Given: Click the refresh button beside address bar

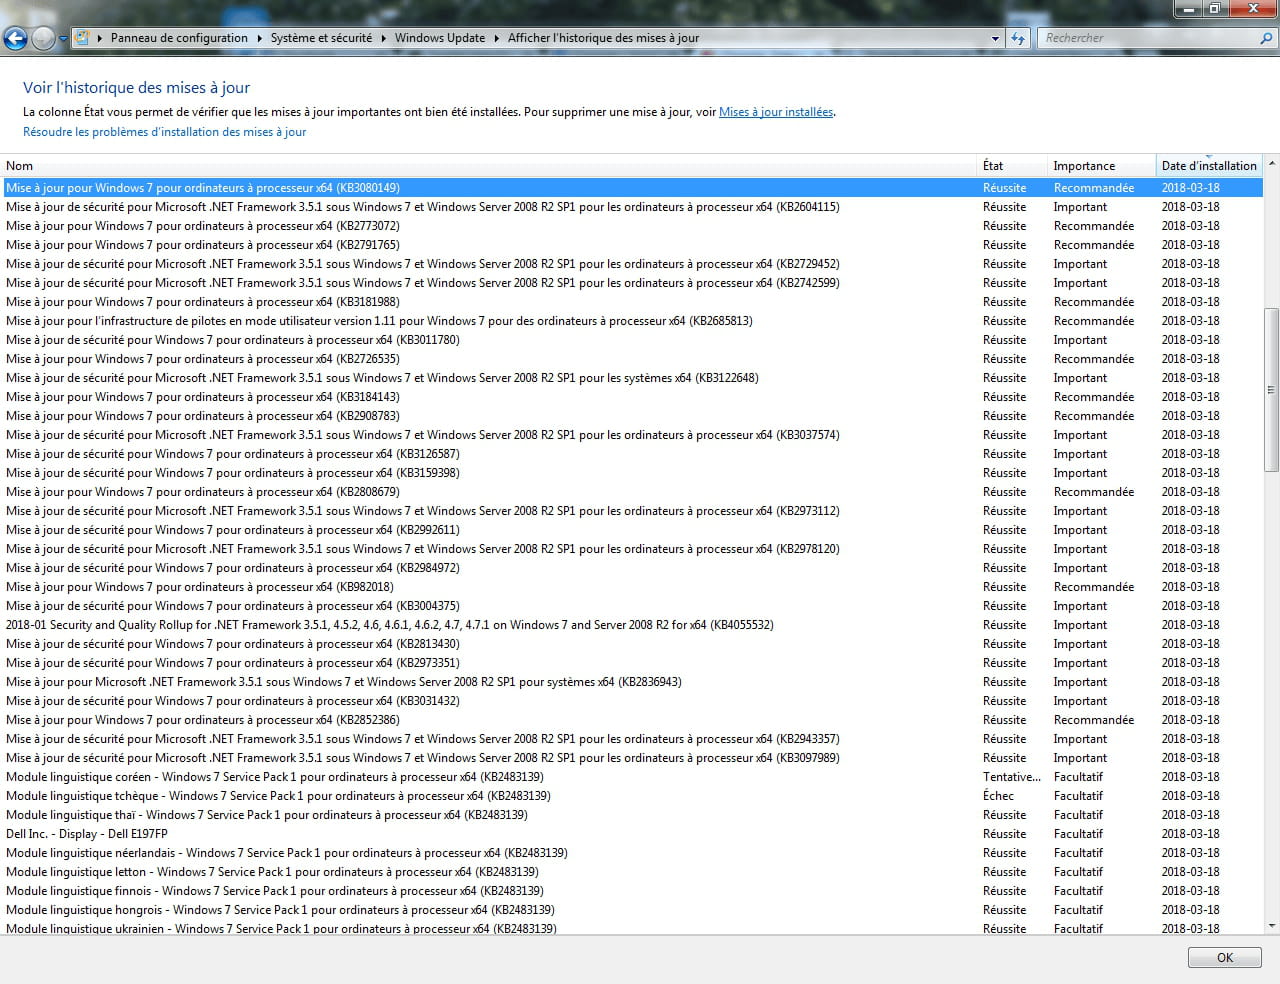Looking at the screenshot, I should tap(1018, 38).
